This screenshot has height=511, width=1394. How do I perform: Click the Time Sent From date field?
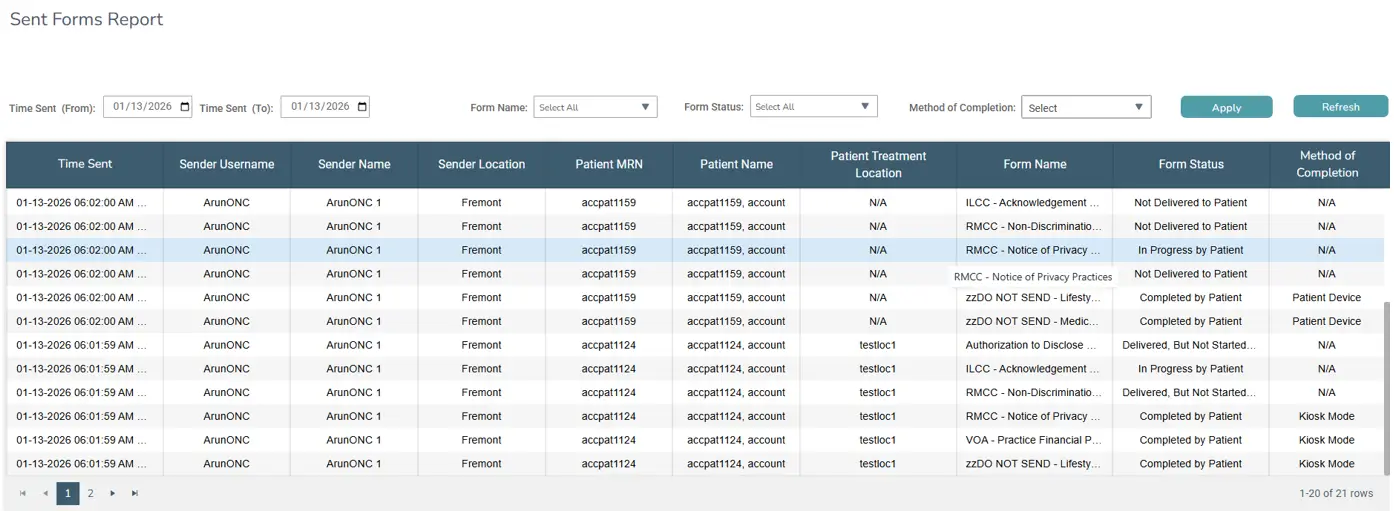pyautogui.click(x=140, y=107)
